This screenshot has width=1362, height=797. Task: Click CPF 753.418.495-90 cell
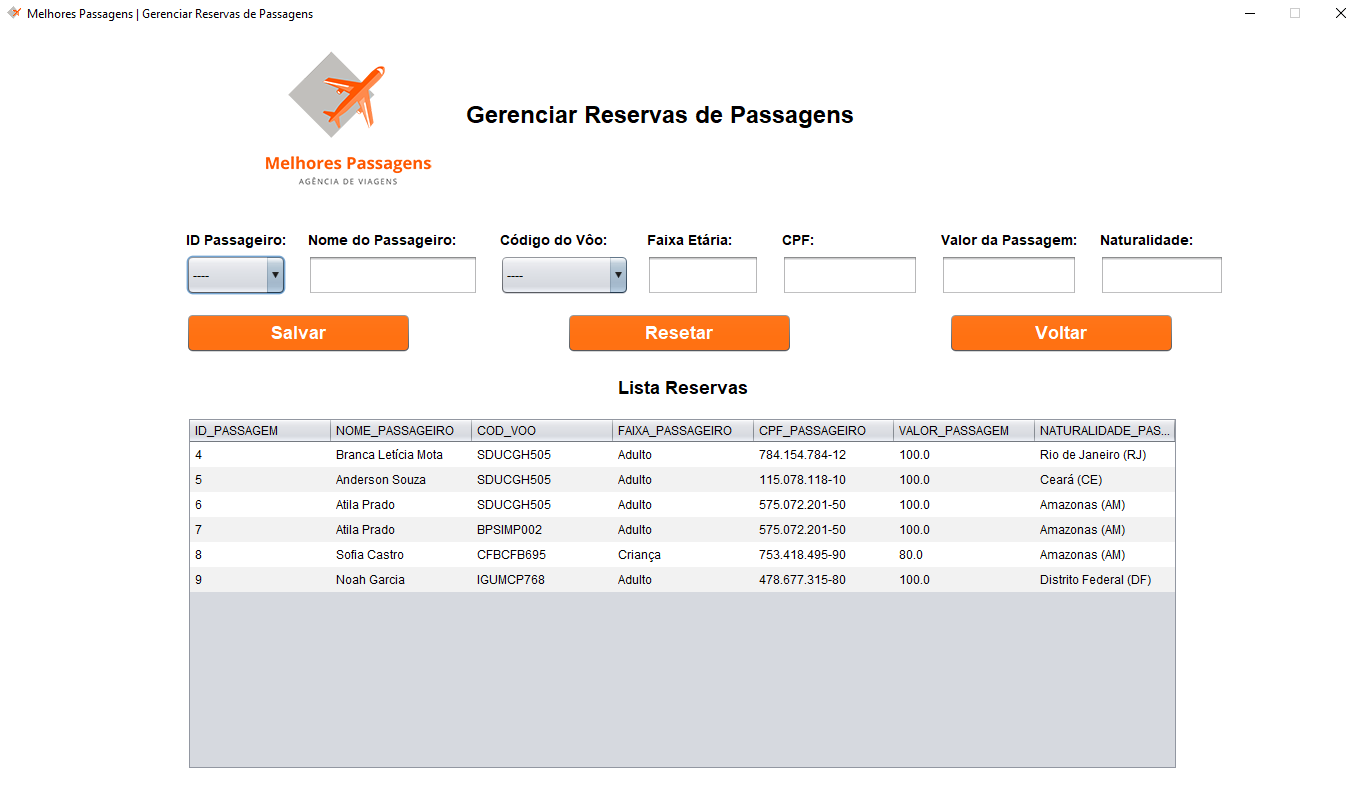pos(824,555)
